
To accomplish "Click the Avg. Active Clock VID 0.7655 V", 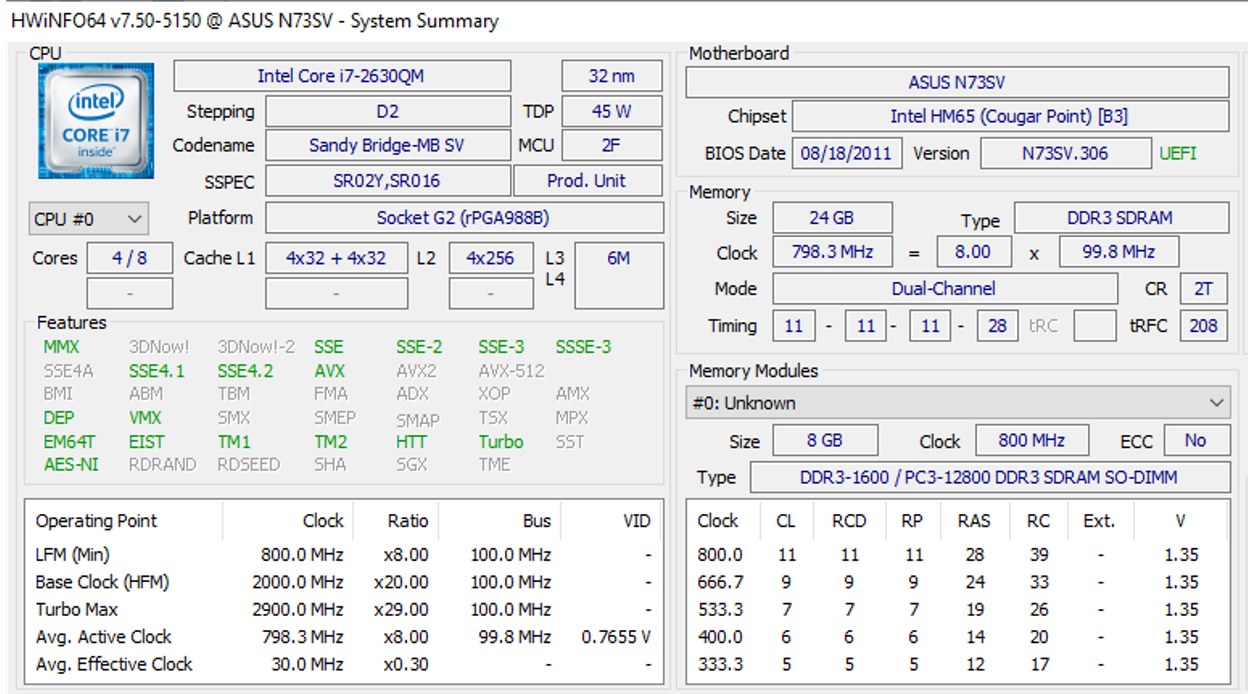I will point(616,637).
